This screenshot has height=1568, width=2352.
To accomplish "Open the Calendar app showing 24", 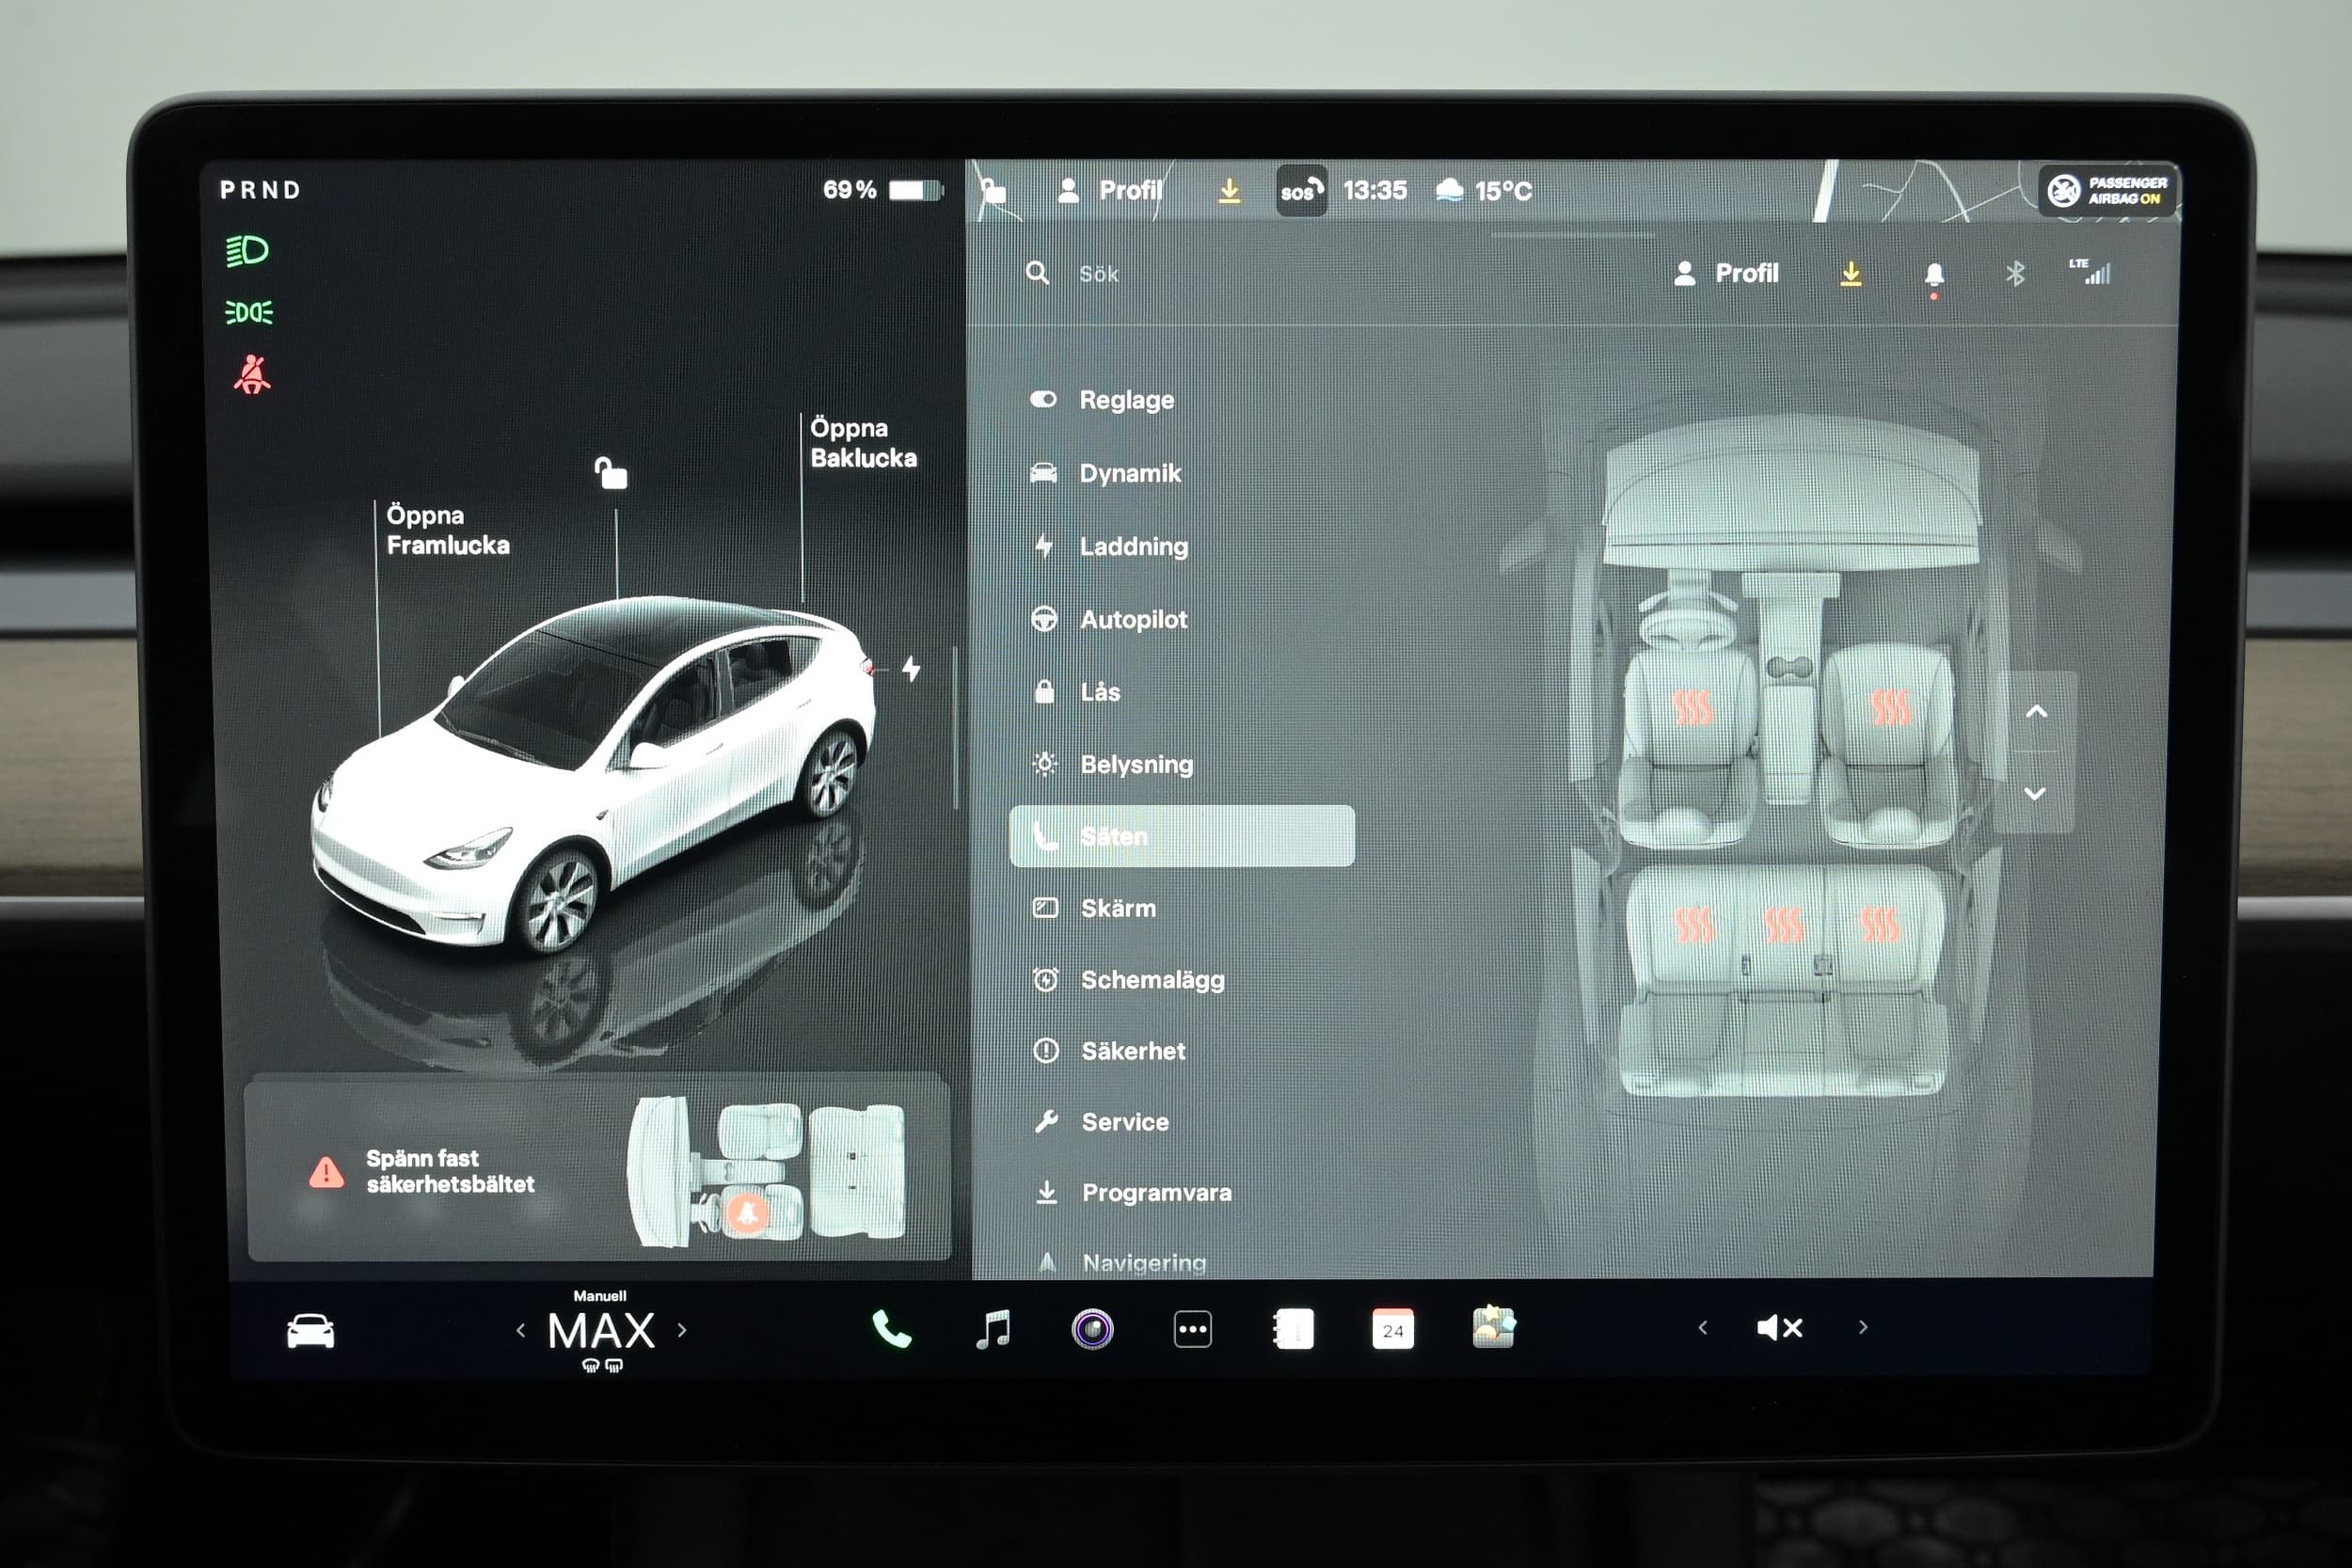I will [x=1392, y=1329].
